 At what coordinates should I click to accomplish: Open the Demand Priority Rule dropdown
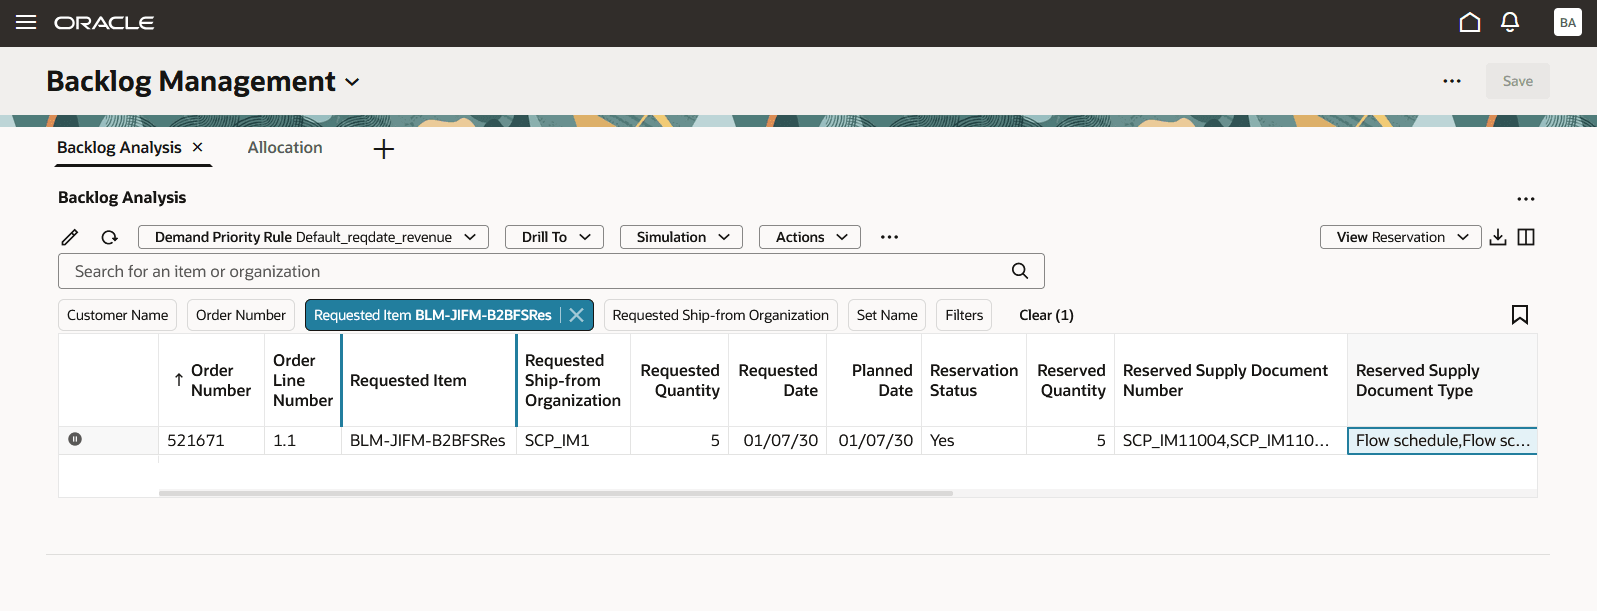coord(313,237)
